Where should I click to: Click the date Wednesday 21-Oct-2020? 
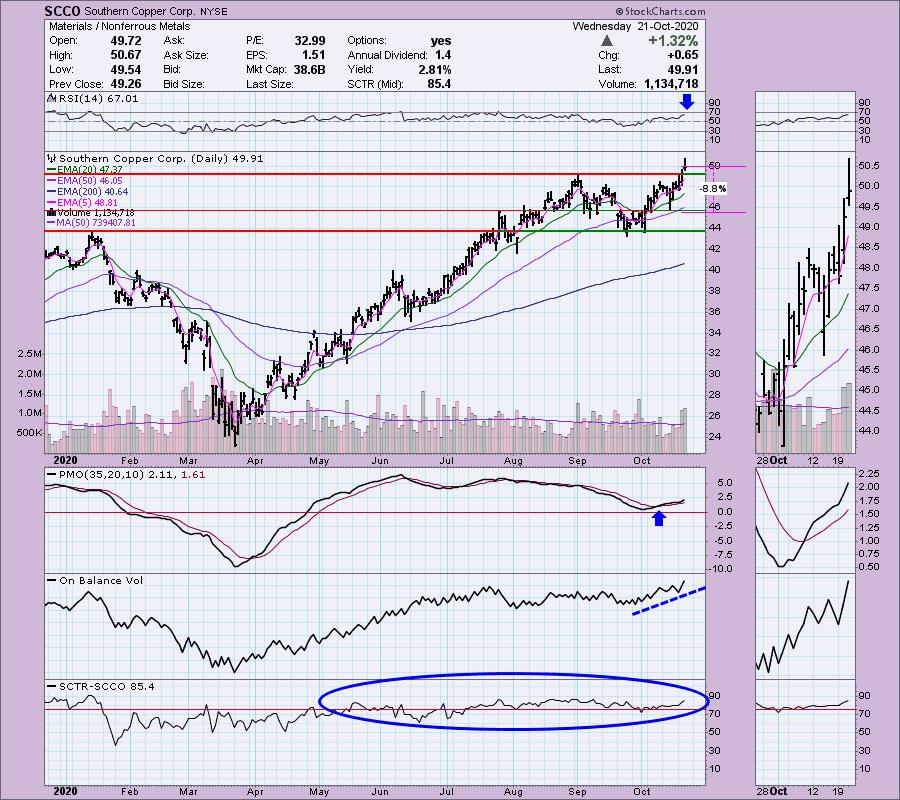[635, 26]
